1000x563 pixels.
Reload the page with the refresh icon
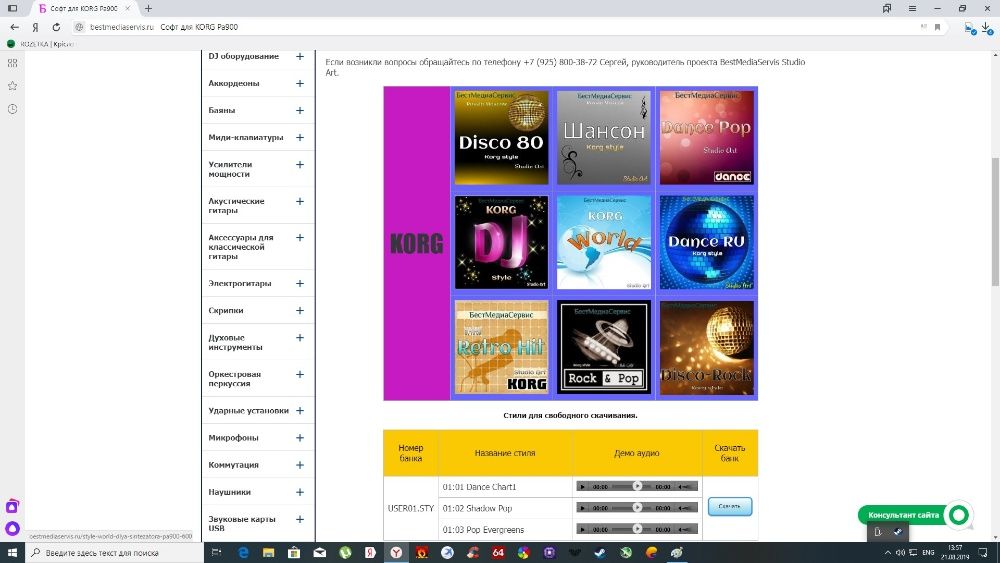(56, 27)
